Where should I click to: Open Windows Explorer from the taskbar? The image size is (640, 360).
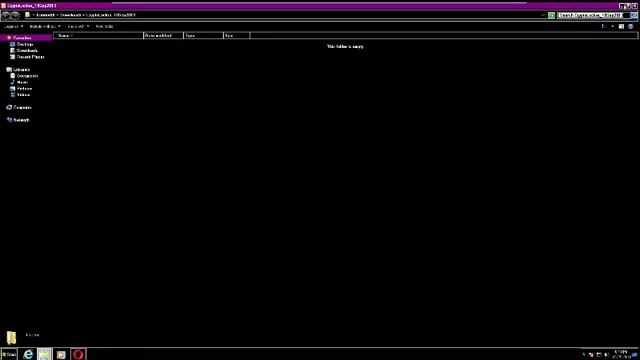click(44, 354)
